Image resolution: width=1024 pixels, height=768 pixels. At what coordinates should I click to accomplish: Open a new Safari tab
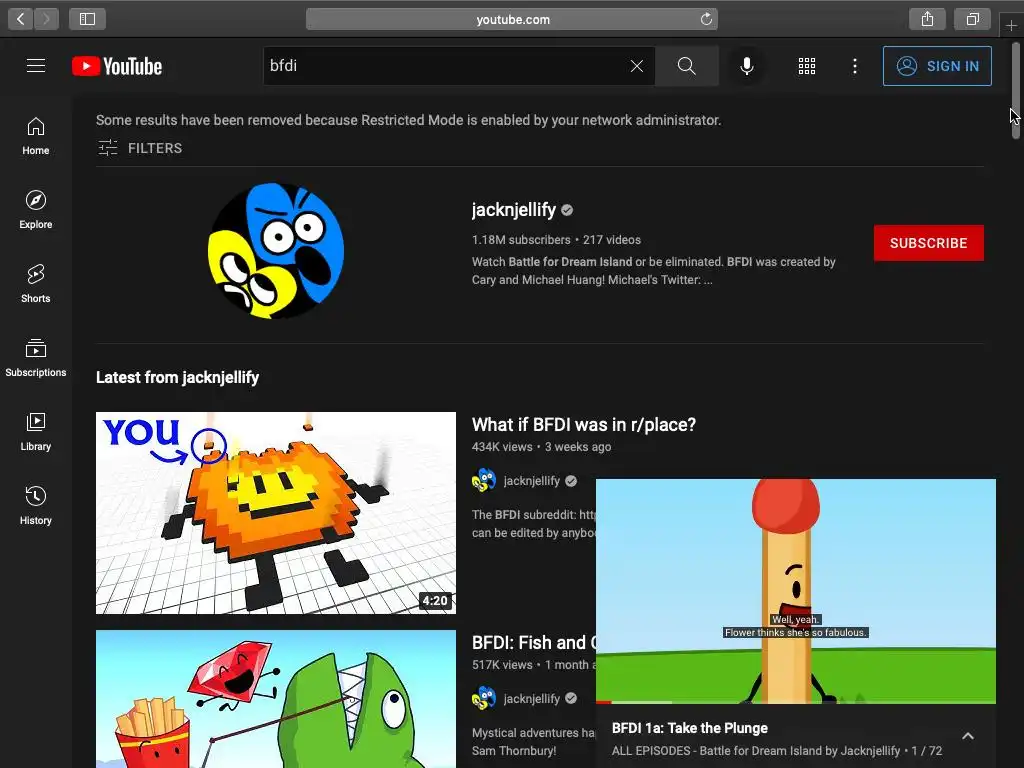click(x=1011, y=25)
